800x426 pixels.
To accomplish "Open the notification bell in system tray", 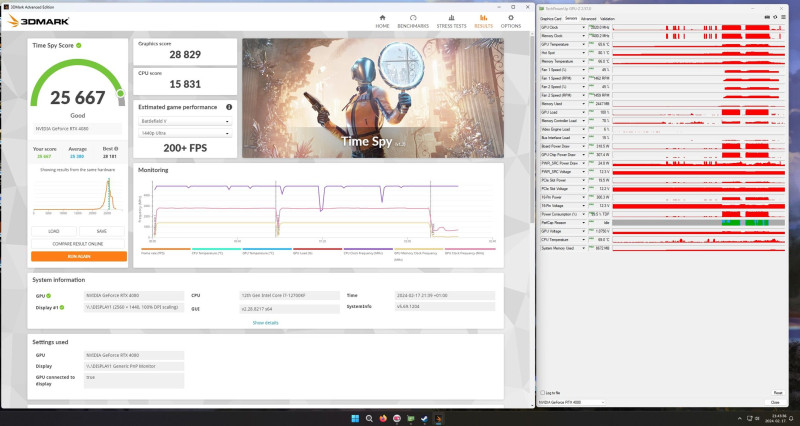I will point(791,418).
